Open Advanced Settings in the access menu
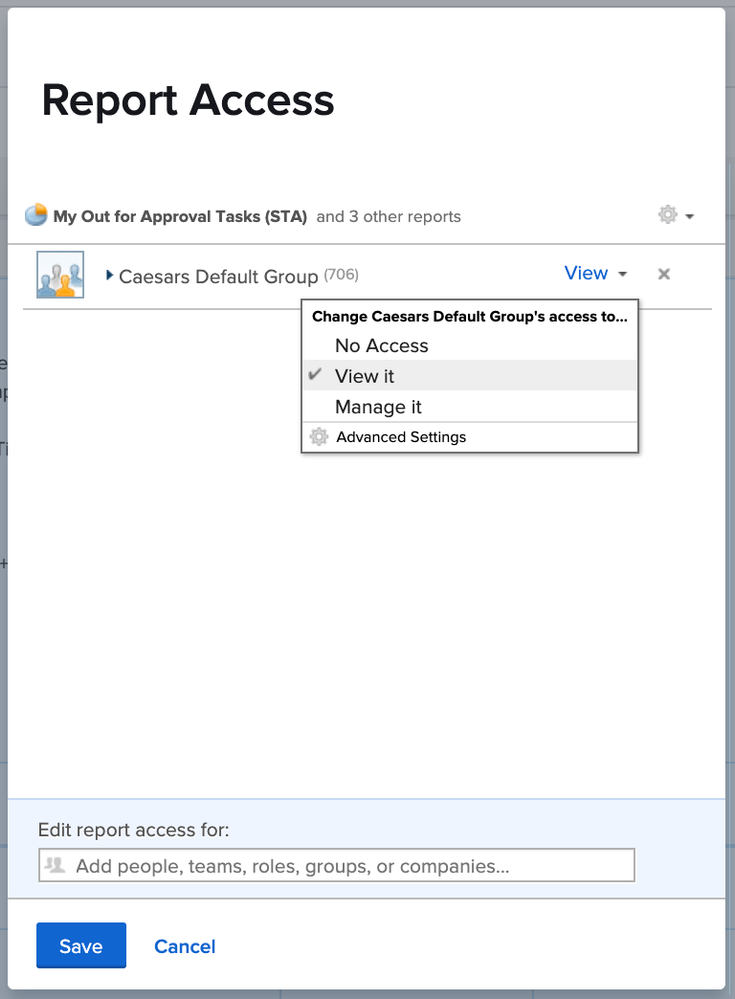 click(401, 437)
